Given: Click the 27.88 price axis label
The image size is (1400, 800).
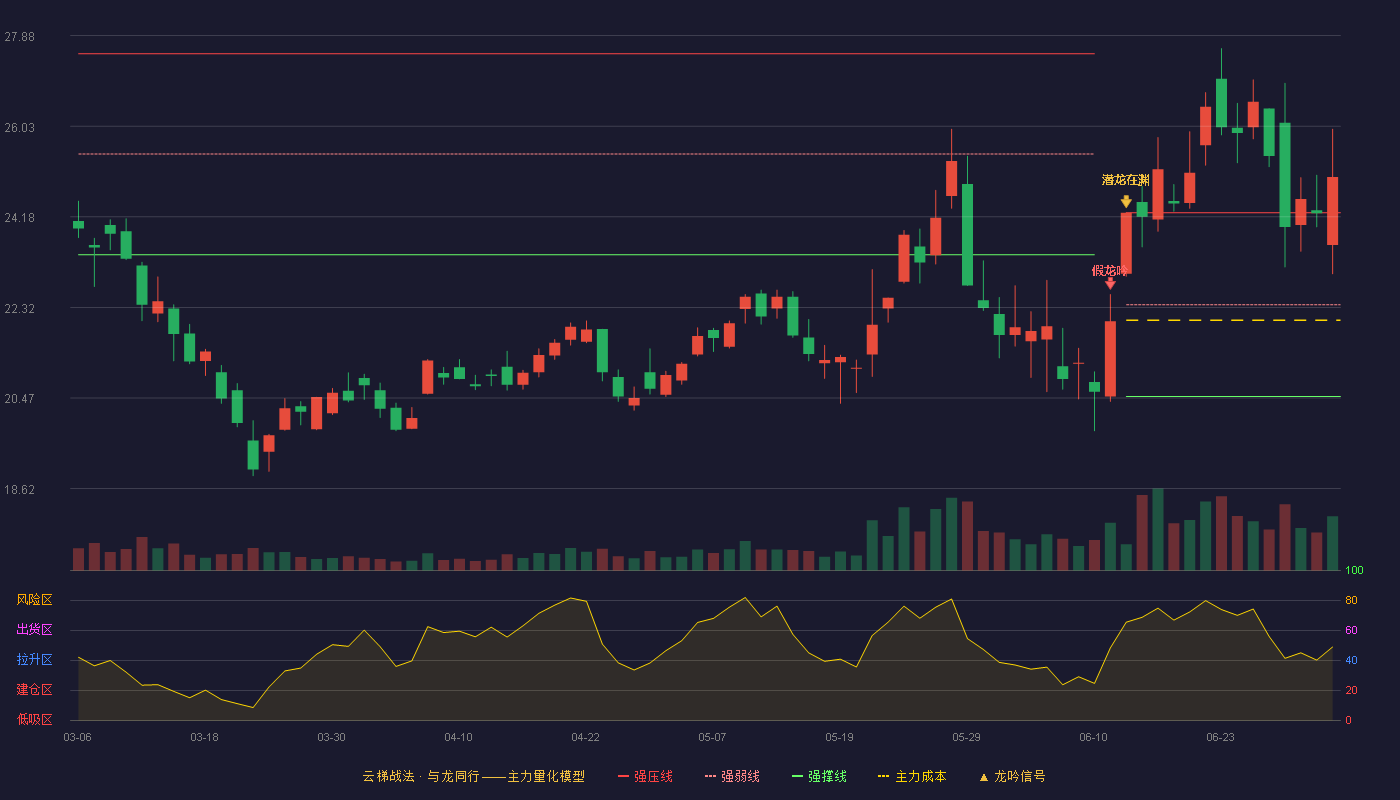Looking at the screenshot, I should click(x=19, y=37).
